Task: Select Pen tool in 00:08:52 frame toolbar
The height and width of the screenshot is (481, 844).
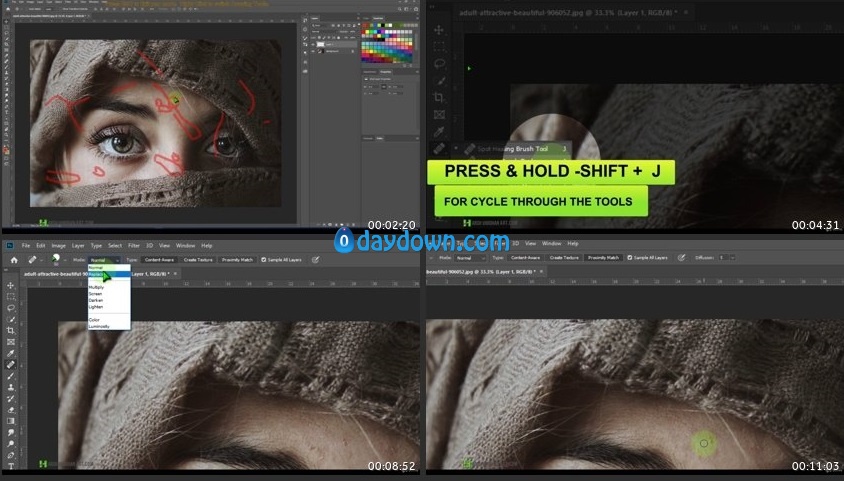Action: pyautogui.click(x=11, y=455)
